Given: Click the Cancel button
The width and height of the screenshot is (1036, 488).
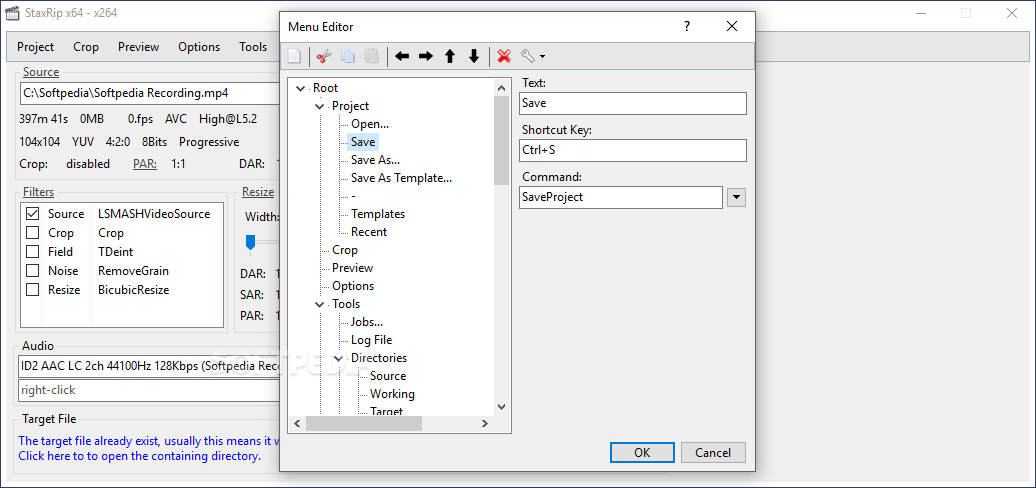Looking at the screenshot, I should pyautogui.click(x=713, y=452).
